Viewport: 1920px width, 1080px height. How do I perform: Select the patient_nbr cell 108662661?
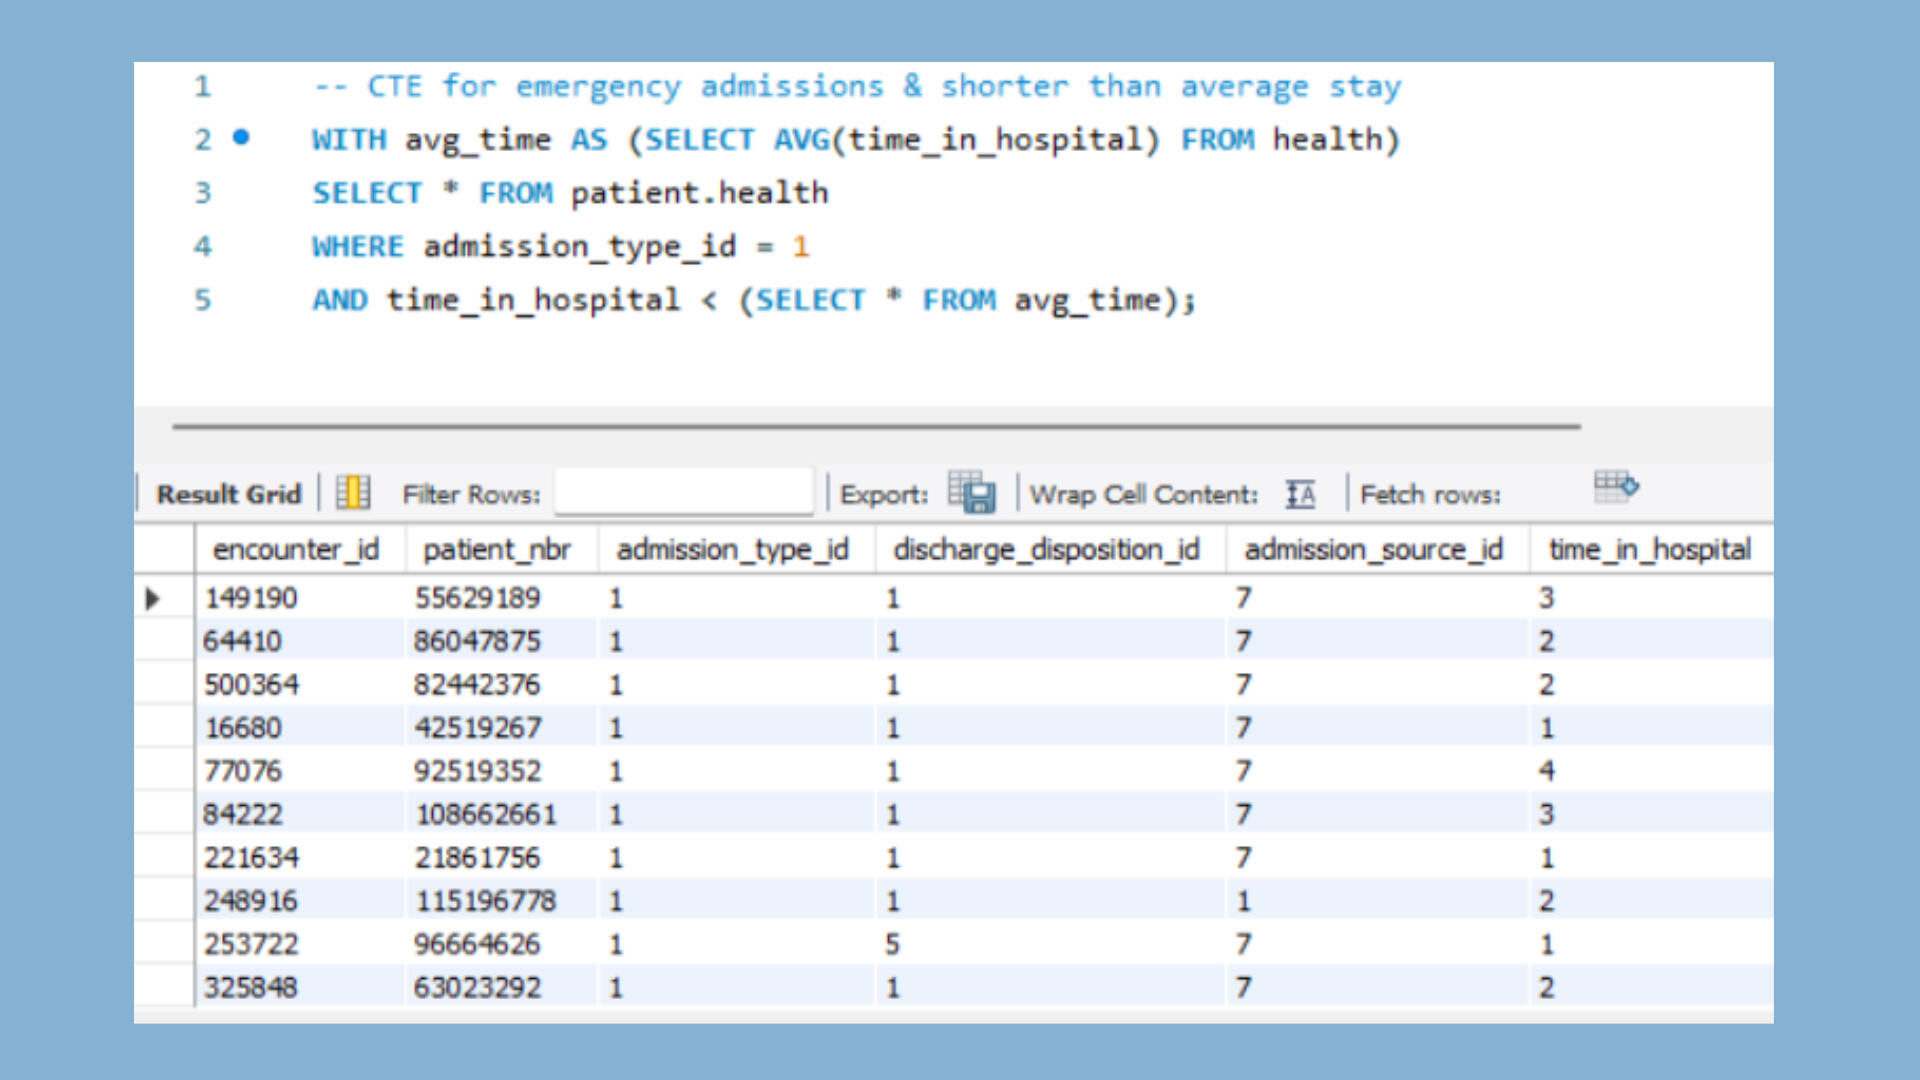click(486, 815)
